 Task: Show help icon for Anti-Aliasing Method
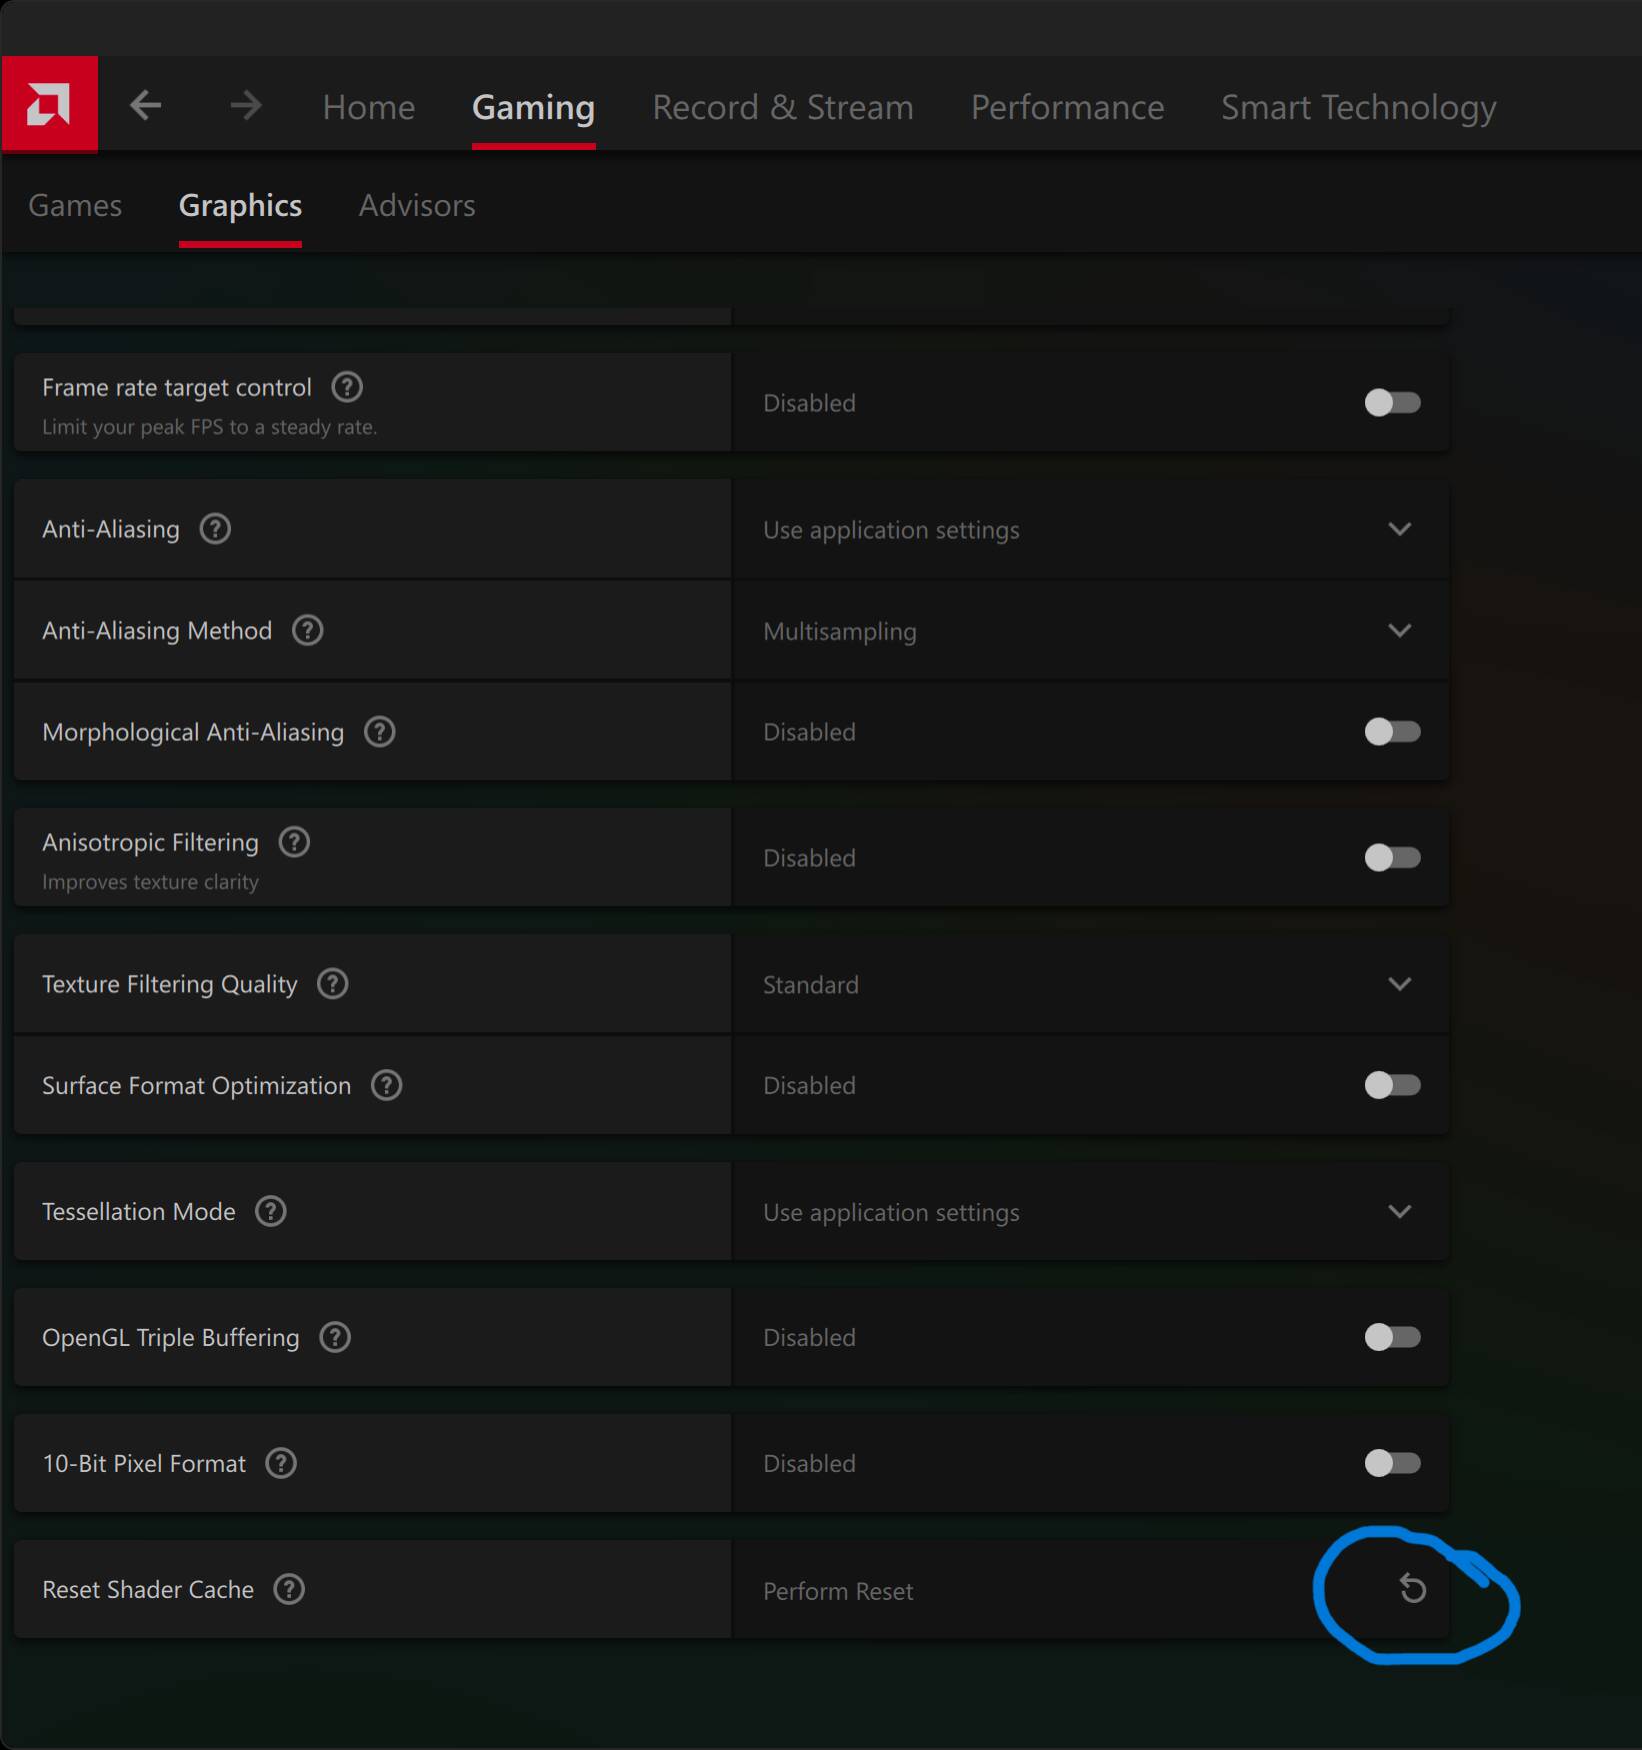point(307,631)
